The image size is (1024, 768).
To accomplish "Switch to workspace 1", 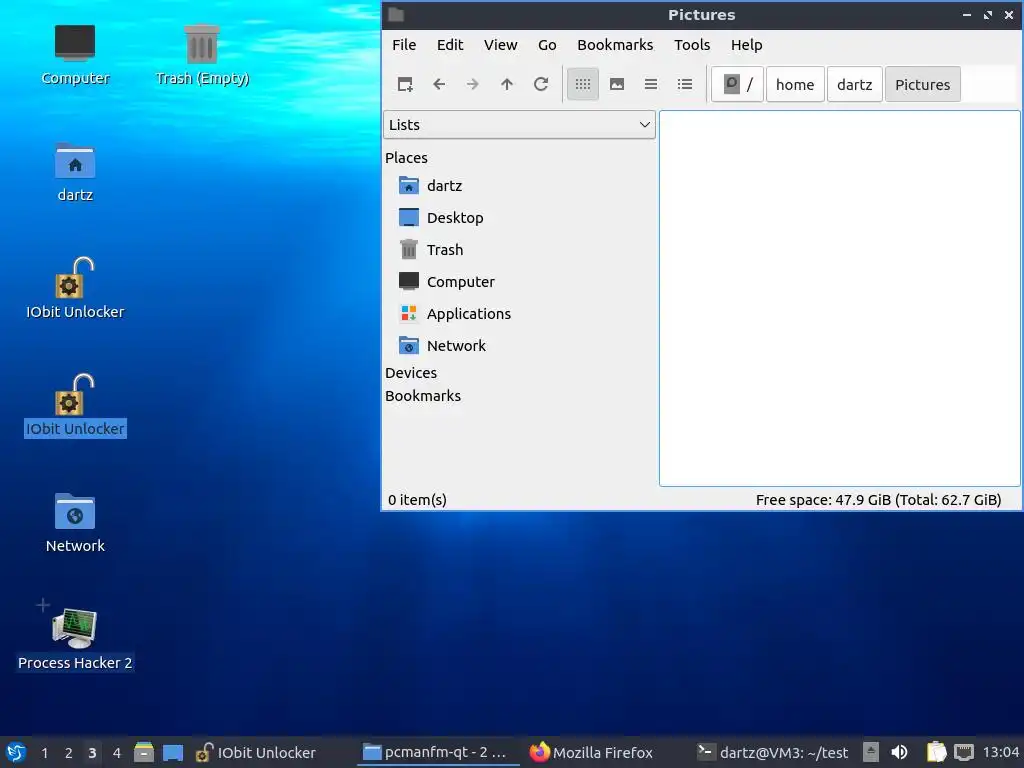I will pyautogui.click(x=44, y=753).
